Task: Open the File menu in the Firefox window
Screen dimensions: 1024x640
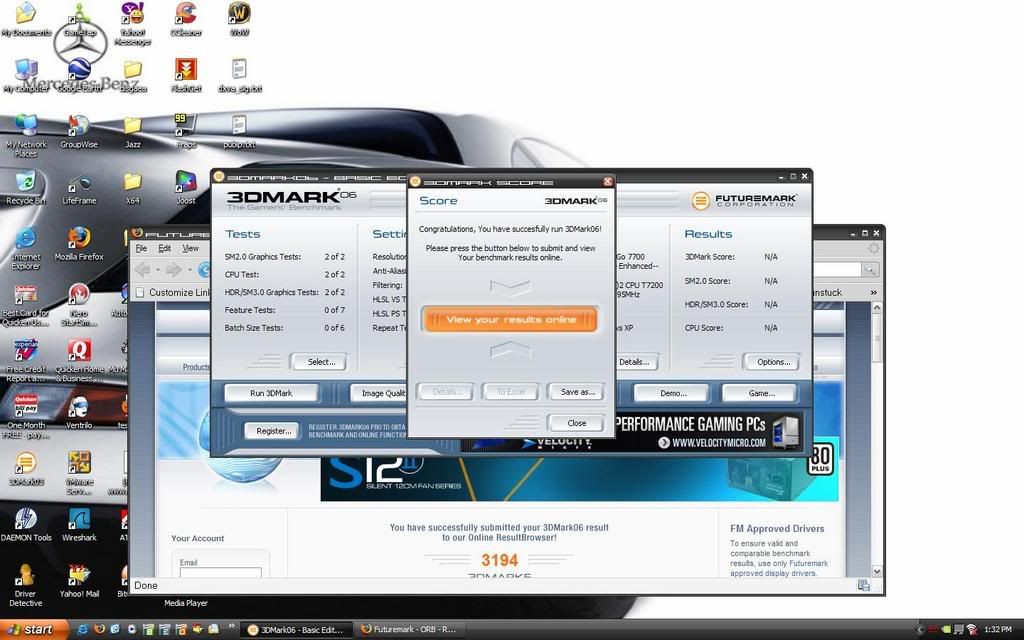Action: [x=141, y=248]
